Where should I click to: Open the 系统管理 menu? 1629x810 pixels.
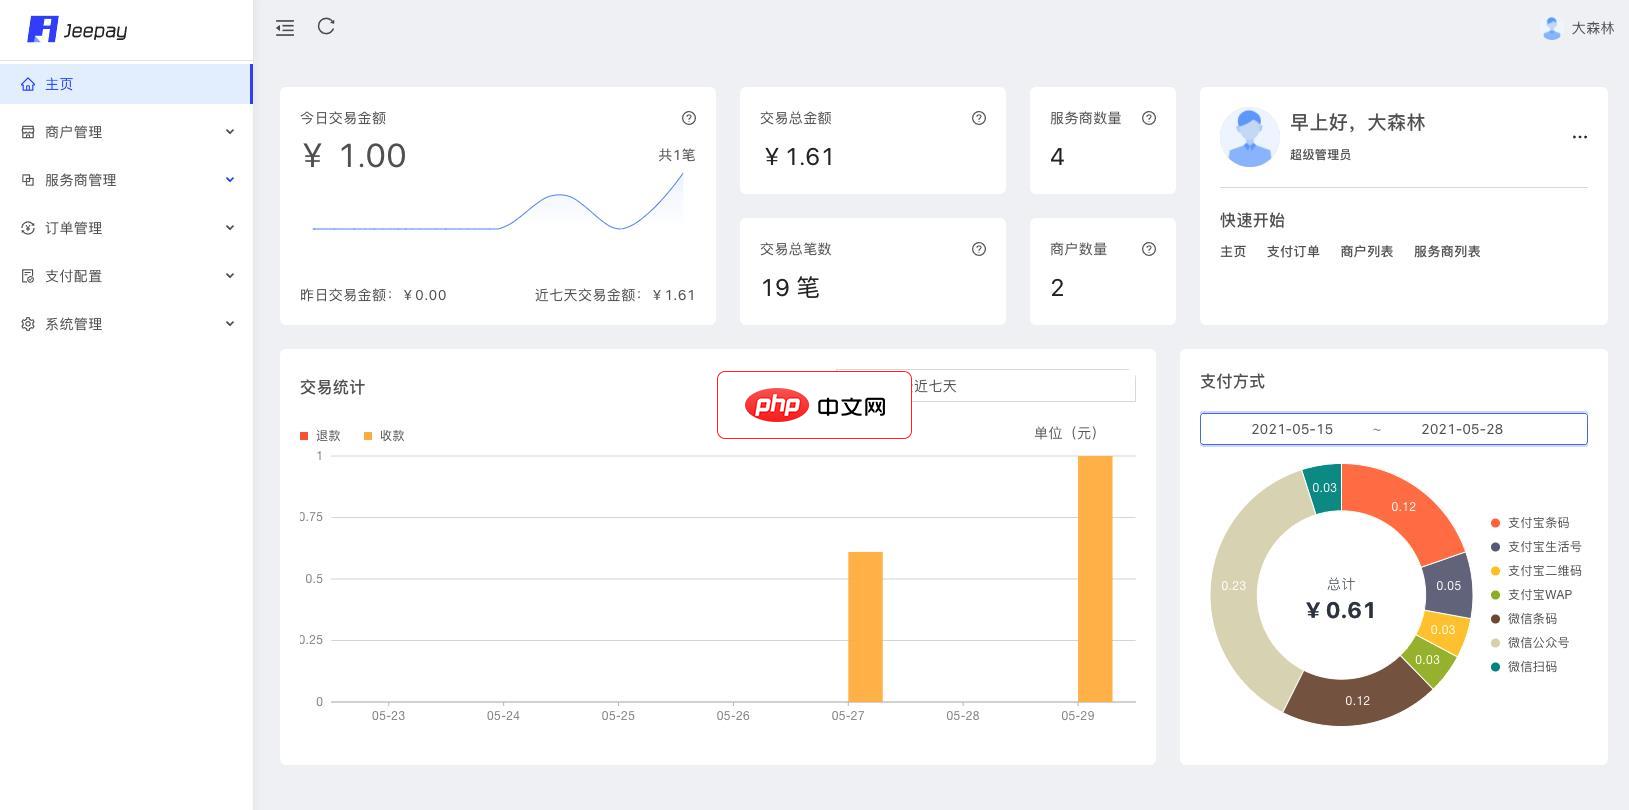[x=126, y=324]
